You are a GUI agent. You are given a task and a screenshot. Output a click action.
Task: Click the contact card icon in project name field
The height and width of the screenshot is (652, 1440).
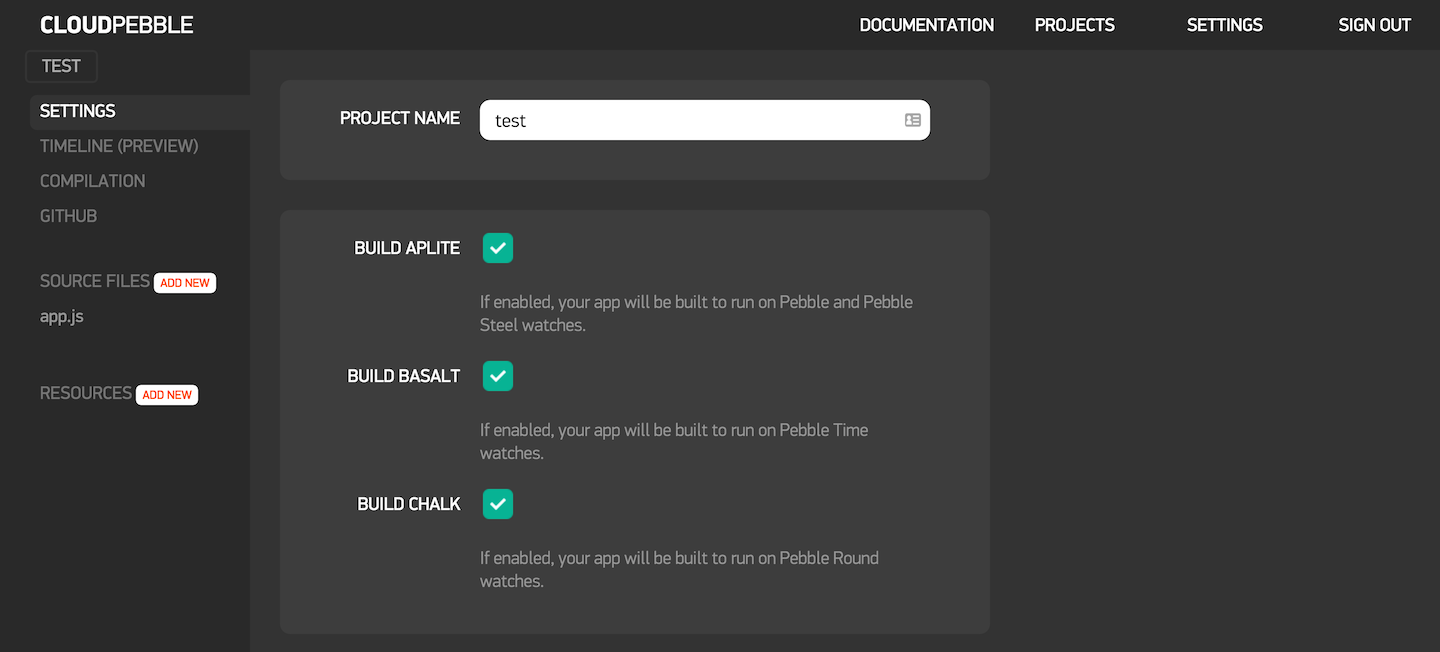(x=912, y=119)
